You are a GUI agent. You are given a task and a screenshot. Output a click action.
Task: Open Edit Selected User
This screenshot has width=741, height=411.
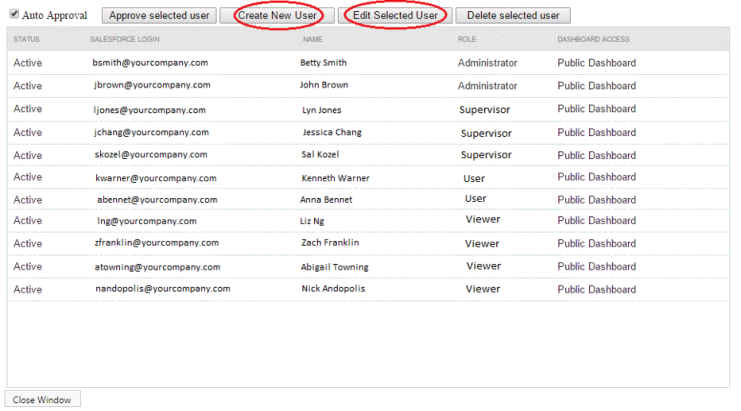click(x=395, y=16)
